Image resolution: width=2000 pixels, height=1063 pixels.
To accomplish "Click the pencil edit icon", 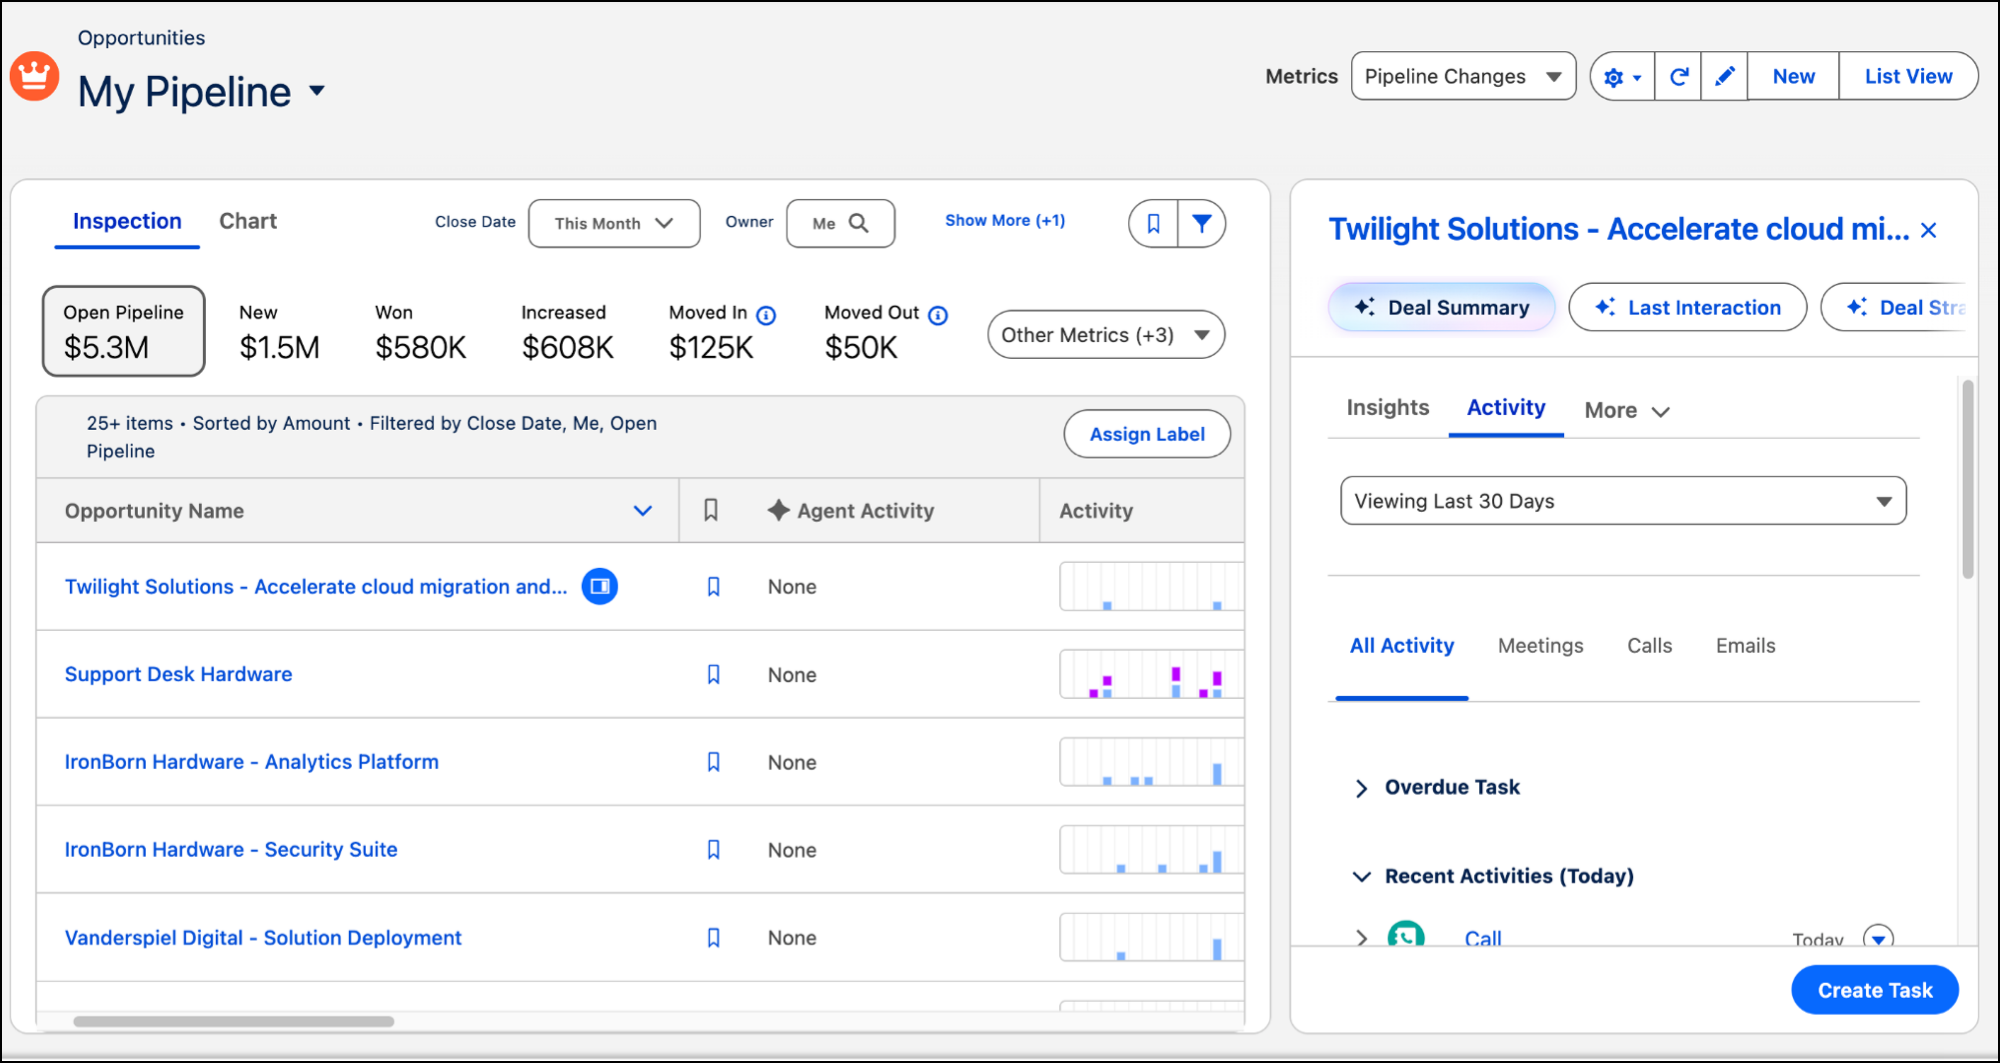I will click(x=1725, y=77).
